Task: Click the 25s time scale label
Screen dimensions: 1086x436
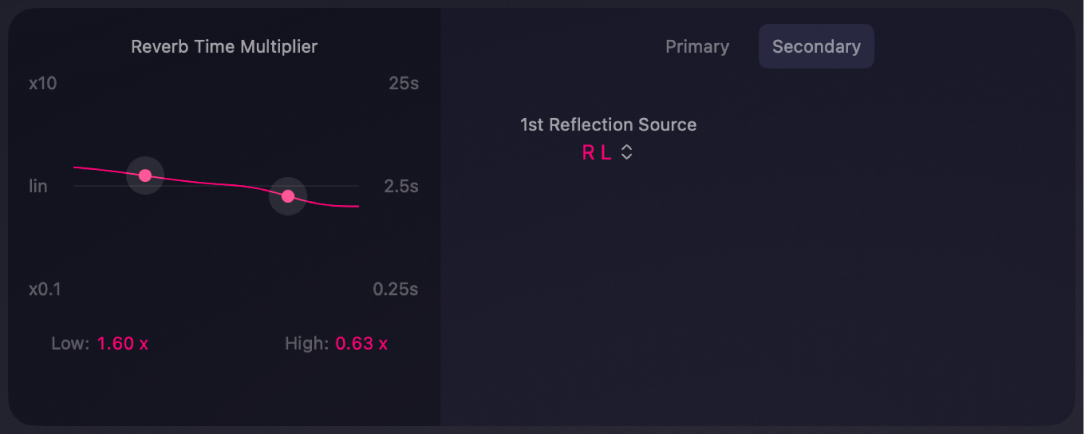Action: pos(403,83)
